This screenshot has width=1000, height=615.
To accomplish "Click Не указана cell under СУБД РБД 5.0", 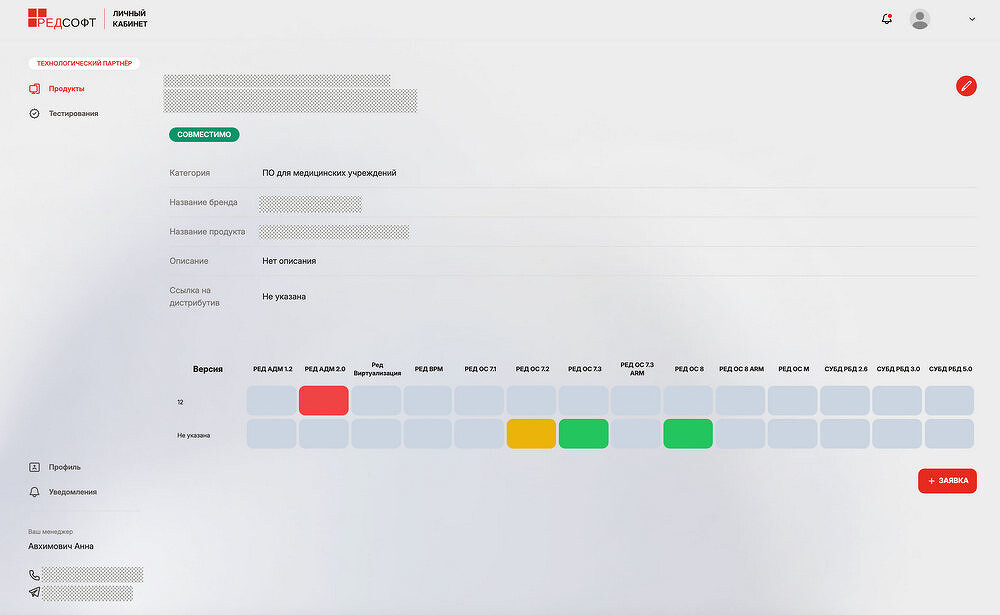I will point(949,434).
